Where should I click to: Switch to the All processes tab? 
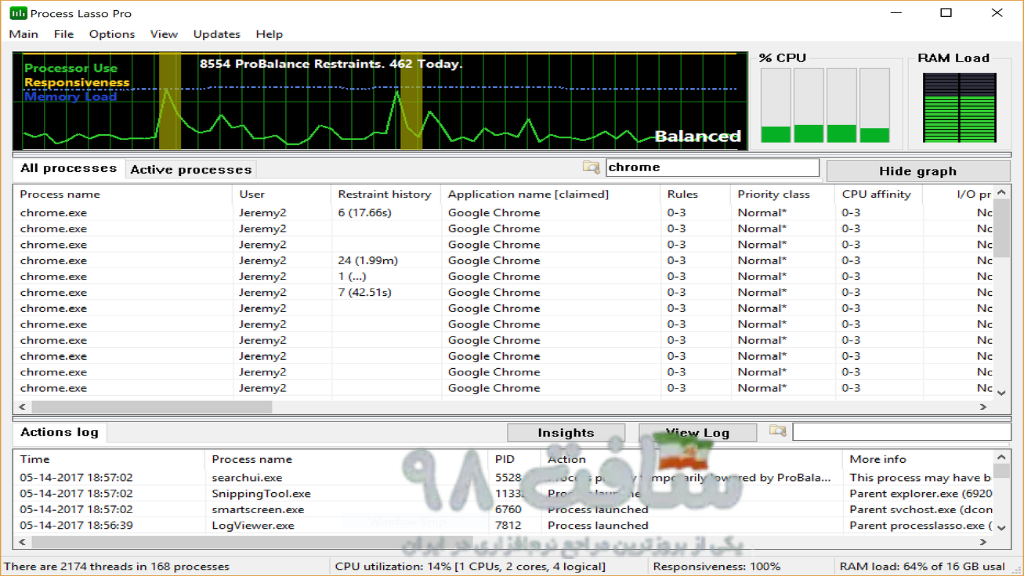69,168
